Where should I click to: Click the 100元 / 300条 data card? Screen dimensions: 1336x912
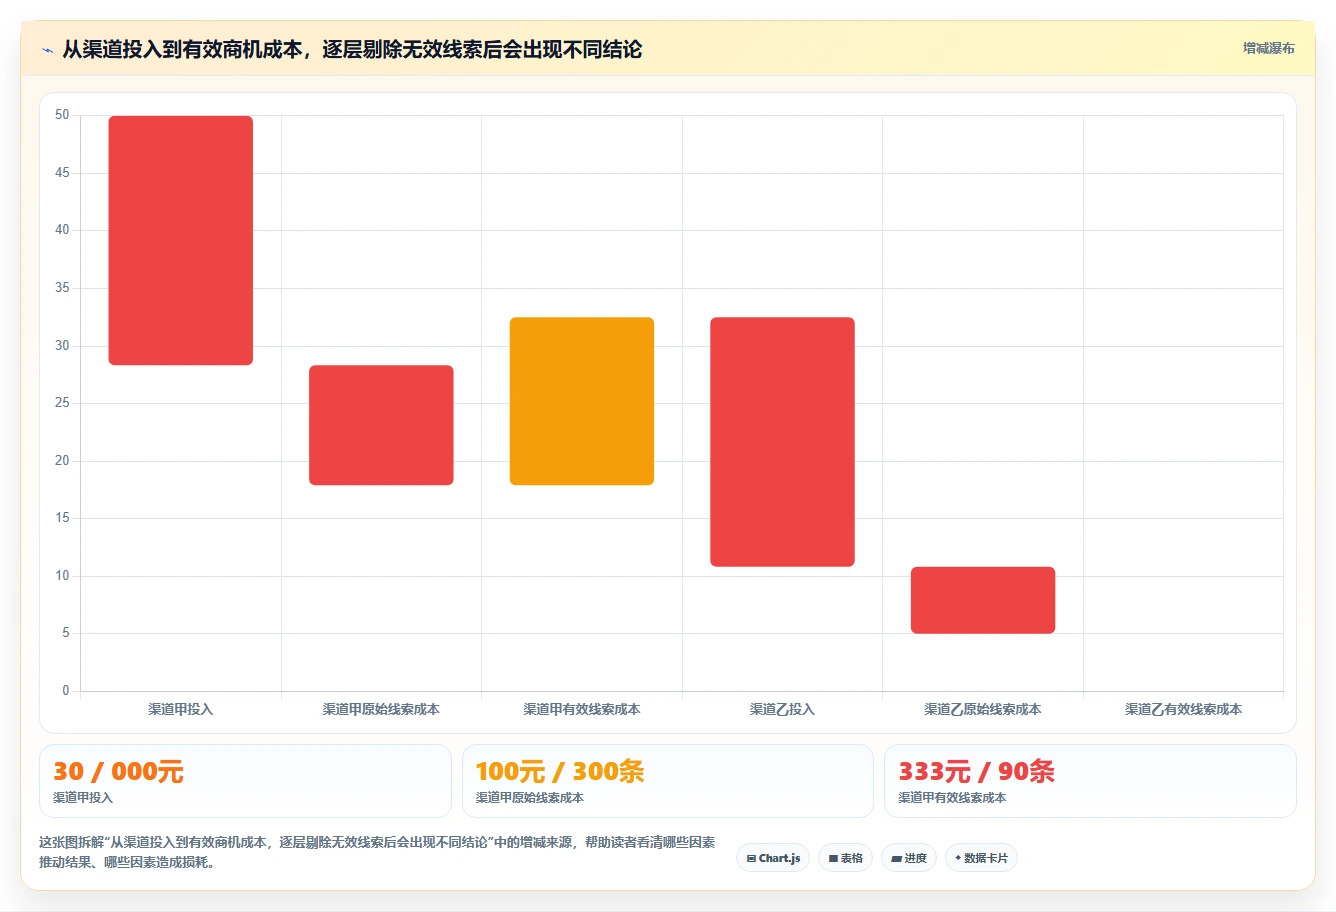click(668, 781)
